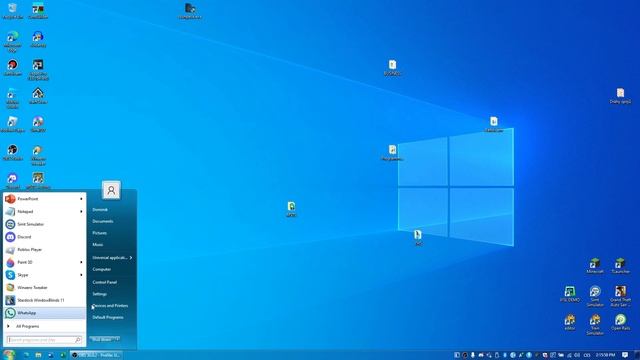This screenshot has width=640, height=360.
Task: Select the DEMO shortcut left of Simt Simulator
Action: point(570,293)
